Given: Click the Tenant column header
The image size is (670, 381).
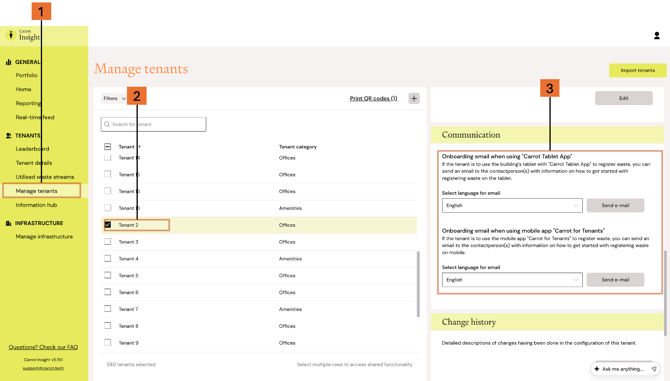Looking at the screenshot, I should (126, 147).
